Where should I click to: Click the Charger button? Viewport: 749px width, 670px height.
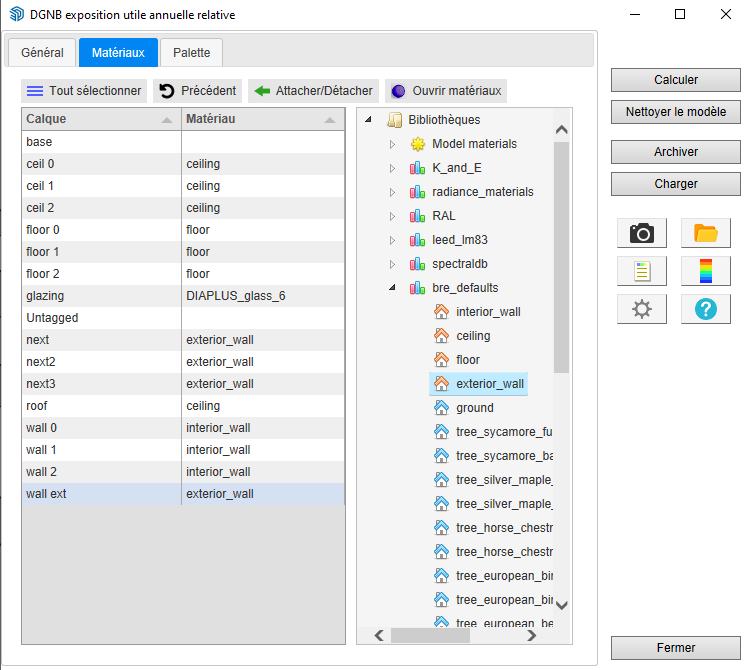(x=675, y=184)
